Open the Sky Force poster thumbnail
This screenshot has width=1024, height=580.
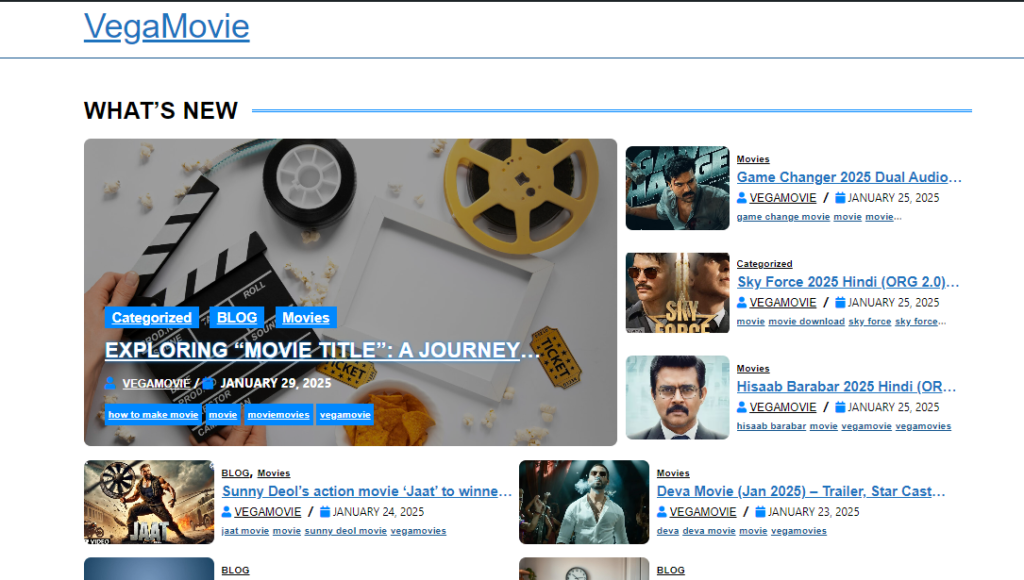coord(677,293)
